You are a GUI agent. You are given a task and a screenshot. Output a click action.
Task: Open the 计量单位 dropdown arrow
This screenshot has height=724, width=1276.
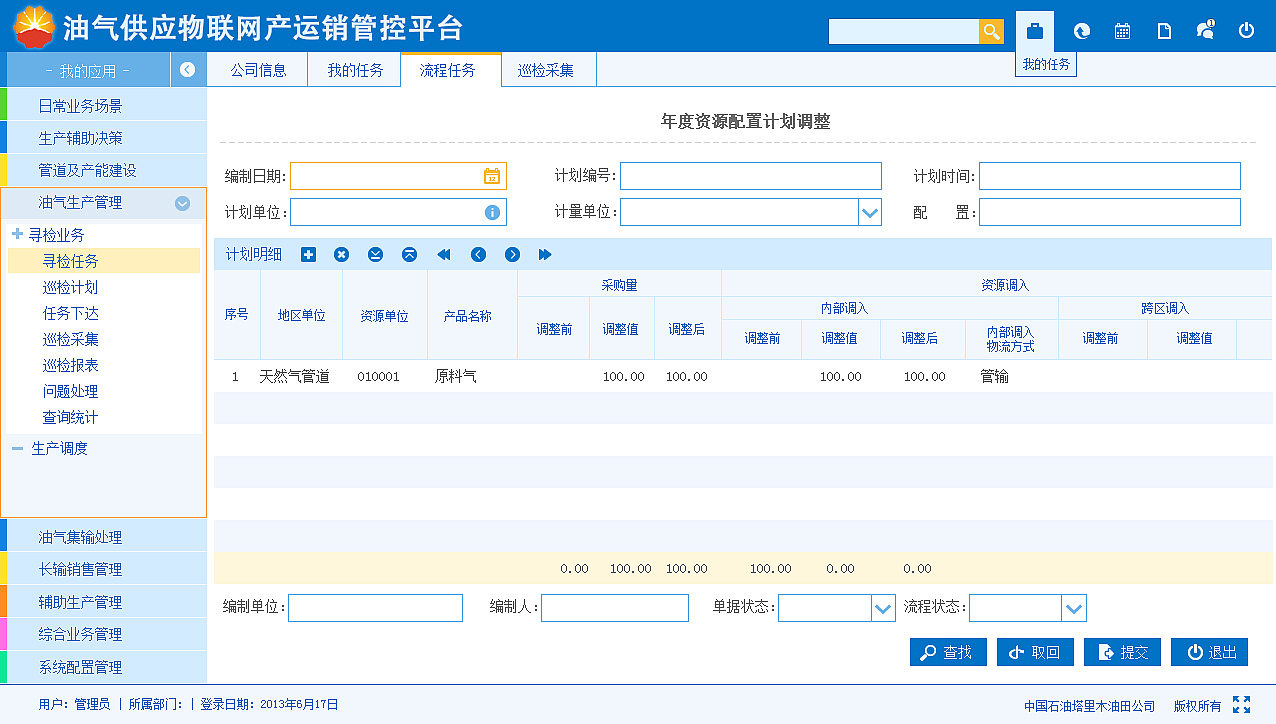click(870, 212)
